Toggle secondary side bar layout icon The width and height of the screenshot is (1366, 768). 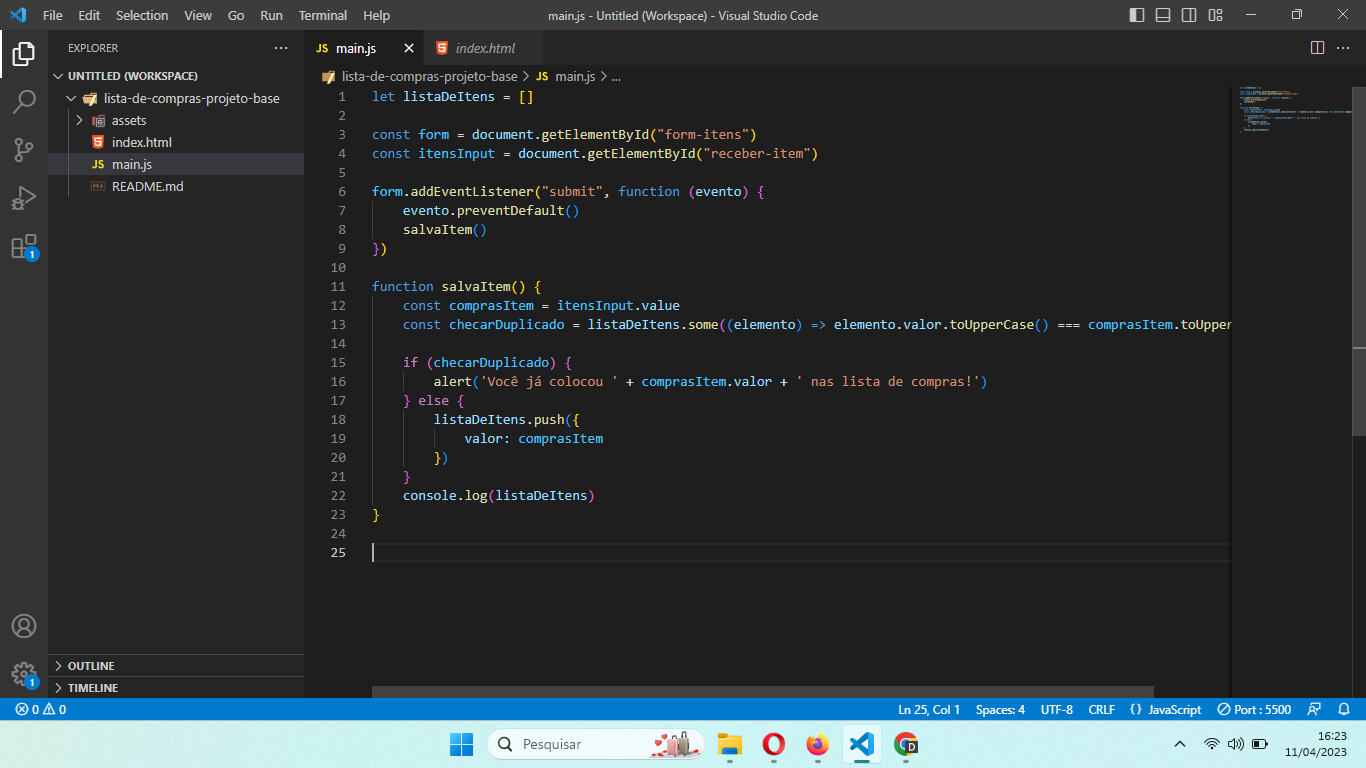click(x=1189, y=15)
